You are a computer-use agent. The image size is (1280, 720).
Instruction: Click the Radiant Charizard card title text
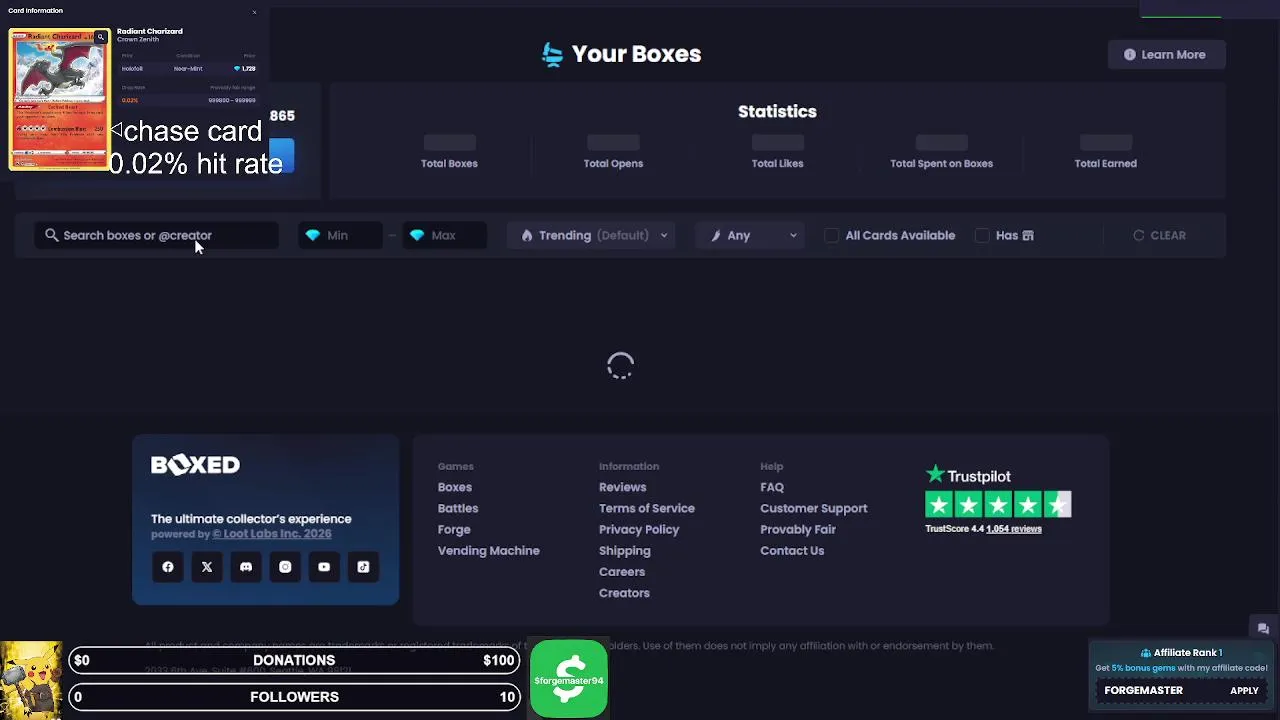tap(150, 31)
